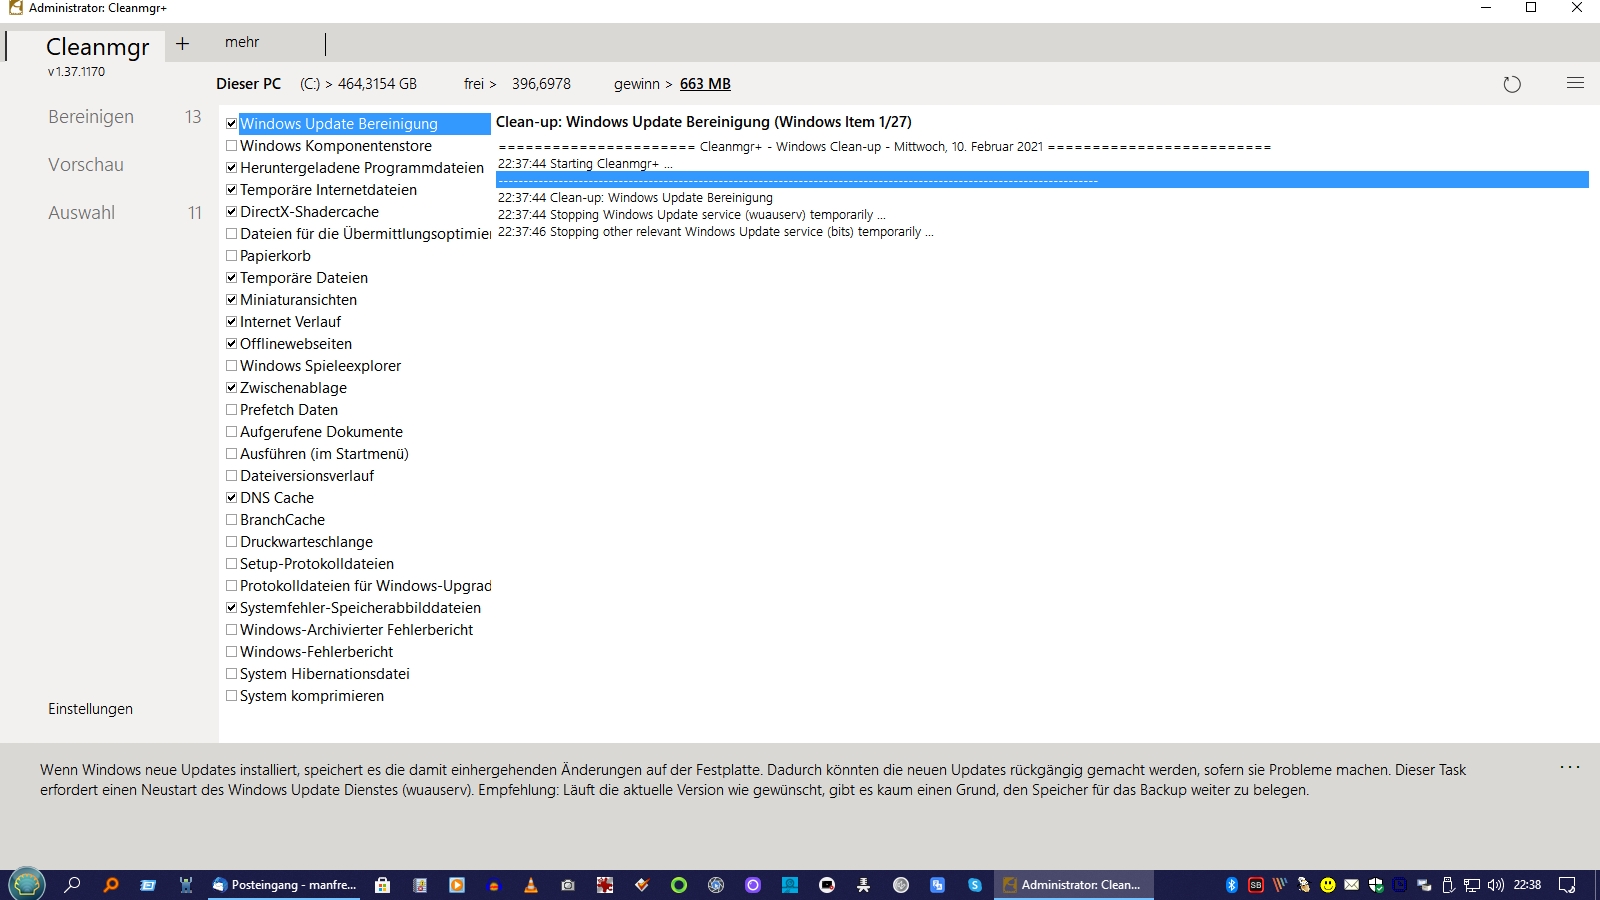The height and width of the screenshot is (900, 1600).
Task: Open the purple circle app in taskbar
Action: click(x=753, y=885)
